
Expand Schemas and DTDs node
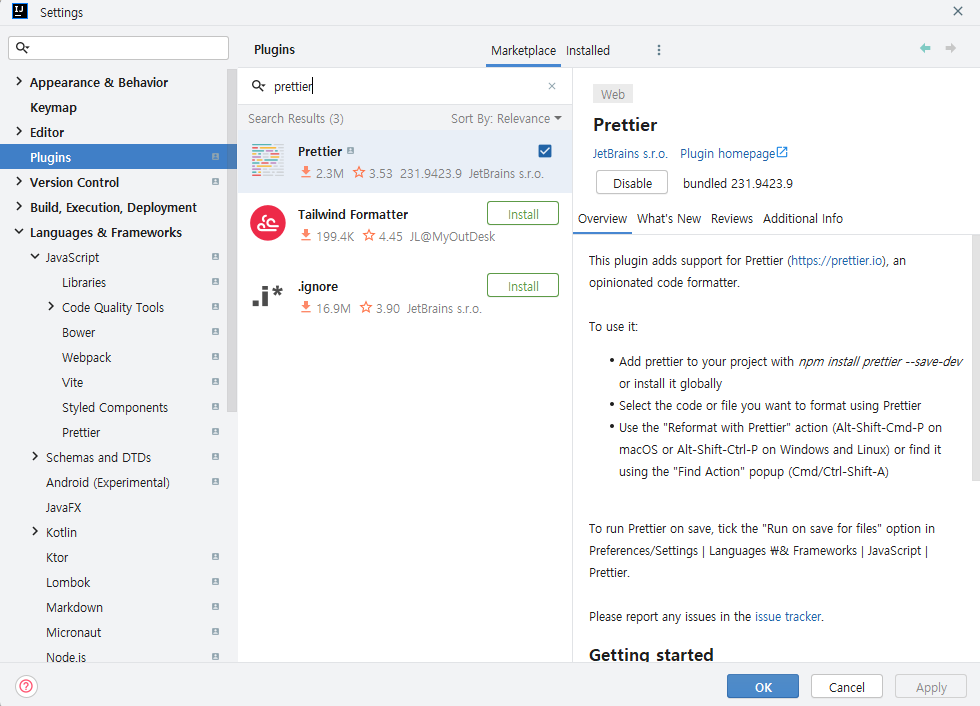click(x=35, y=456)
